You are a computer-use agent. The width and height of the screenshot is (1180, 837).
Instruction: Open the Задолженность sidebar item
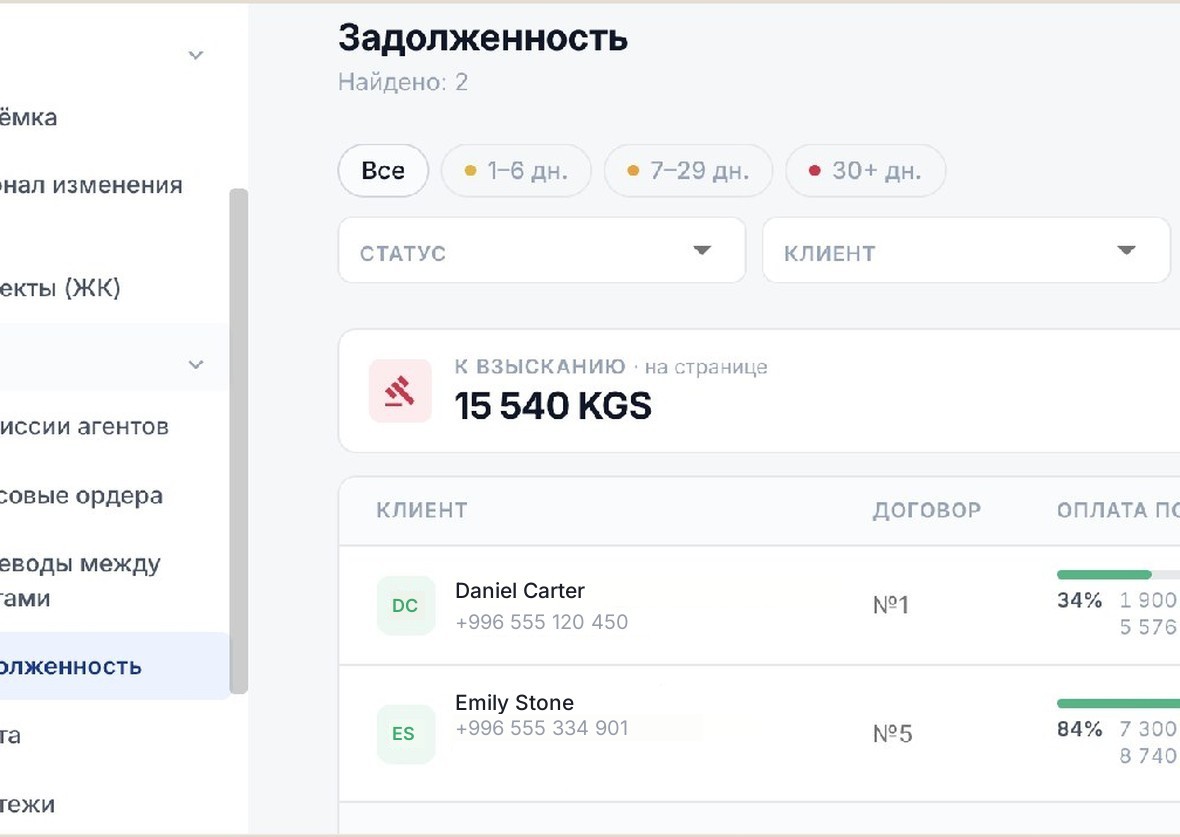tap(114, 666)
